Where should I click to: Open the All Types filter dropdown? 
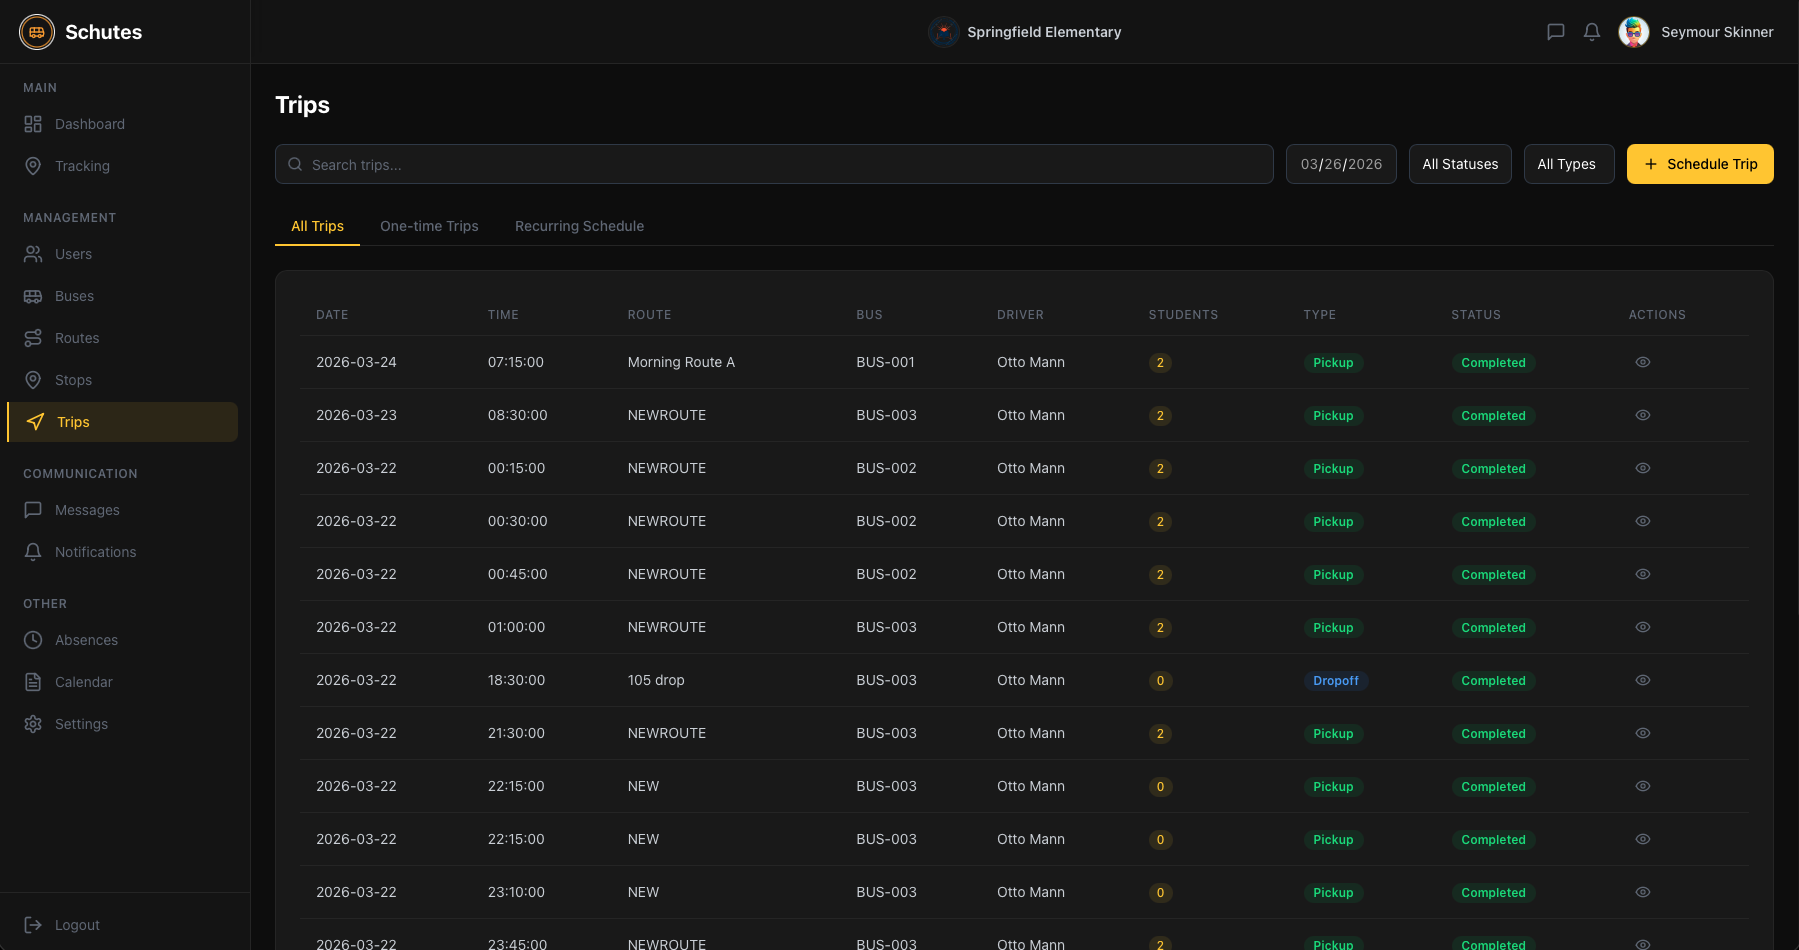tap(1567, 164)
